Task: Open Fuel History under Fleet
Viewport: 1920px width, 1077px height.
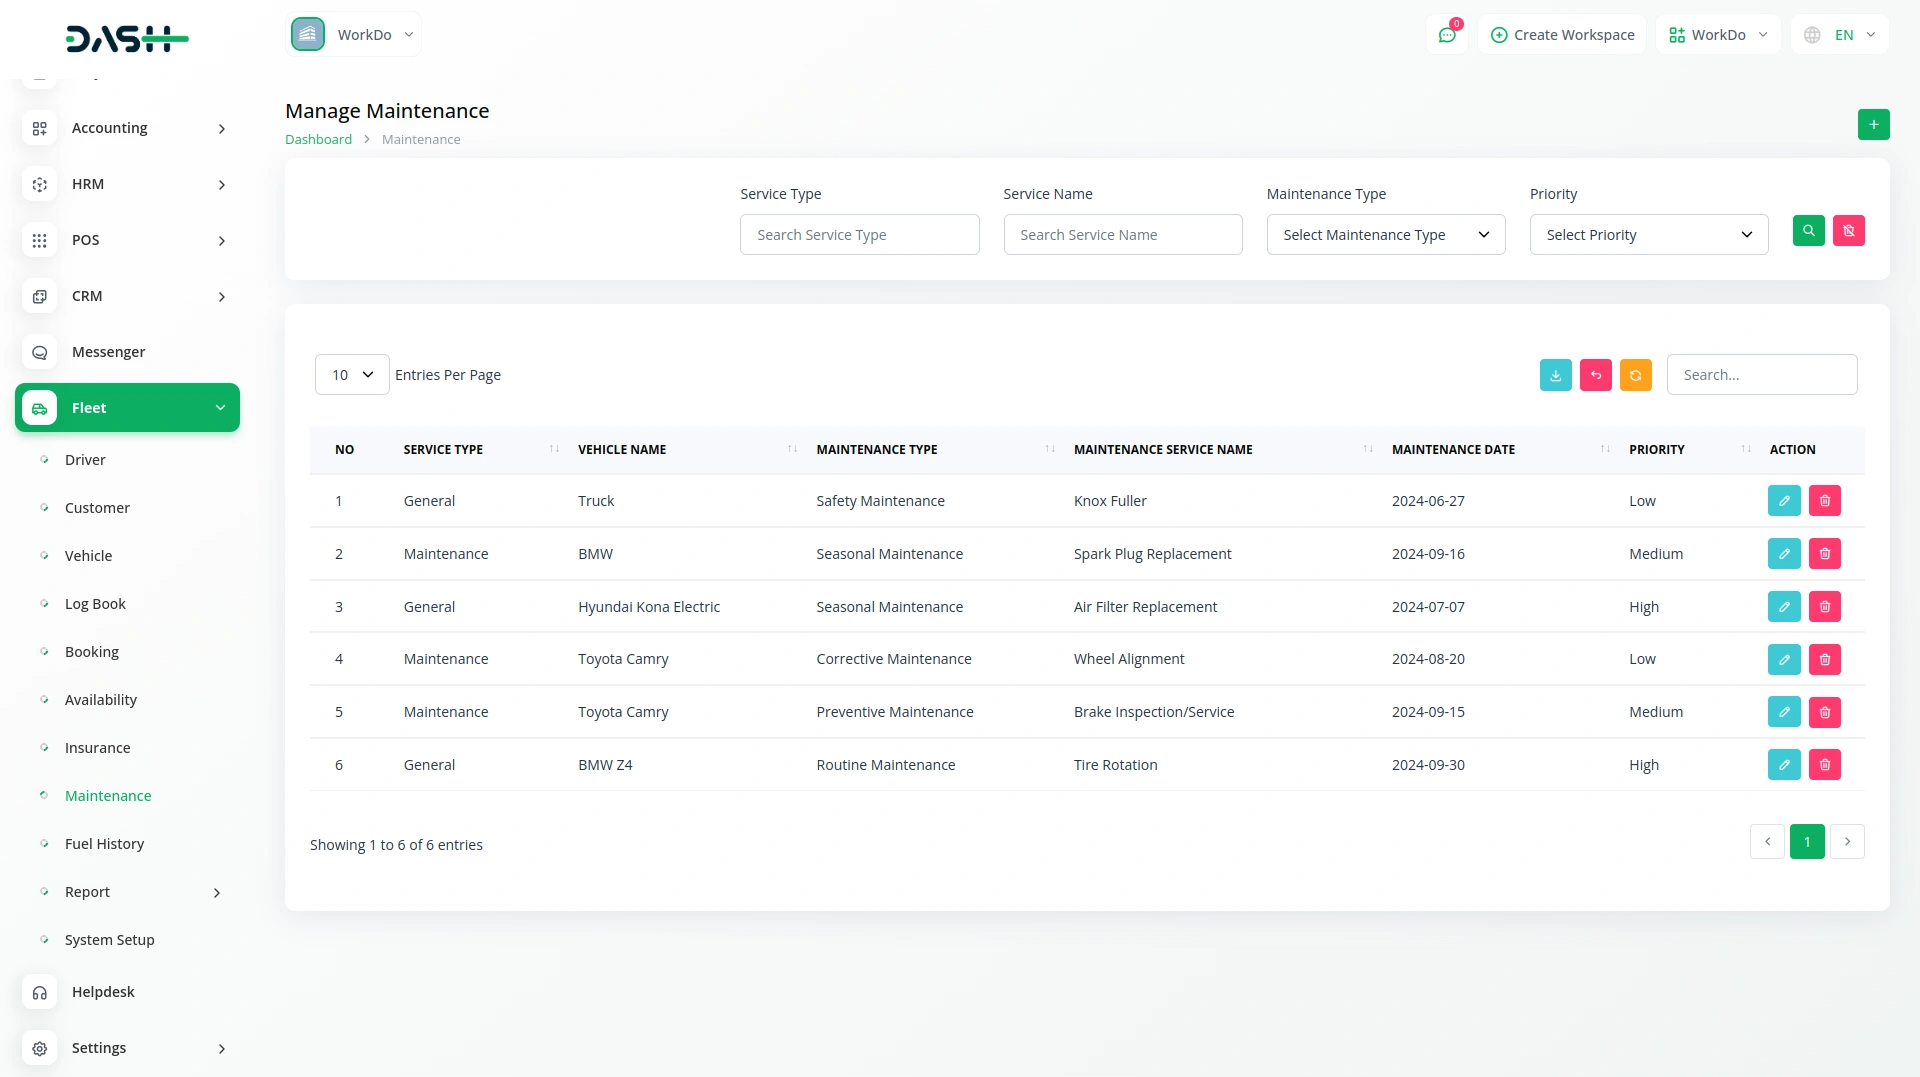Action: pyautogui.click(x=104, y=844)
